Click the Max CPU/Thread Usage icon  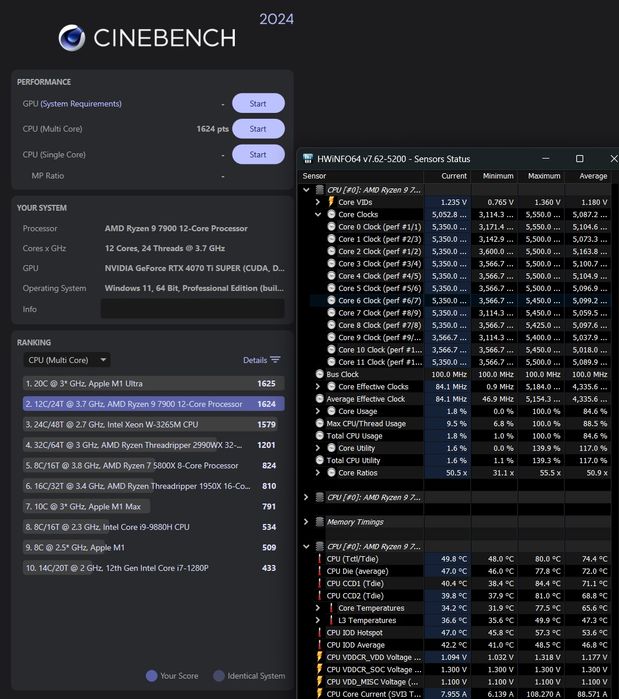pyautogui.click(x=320, y=424)
